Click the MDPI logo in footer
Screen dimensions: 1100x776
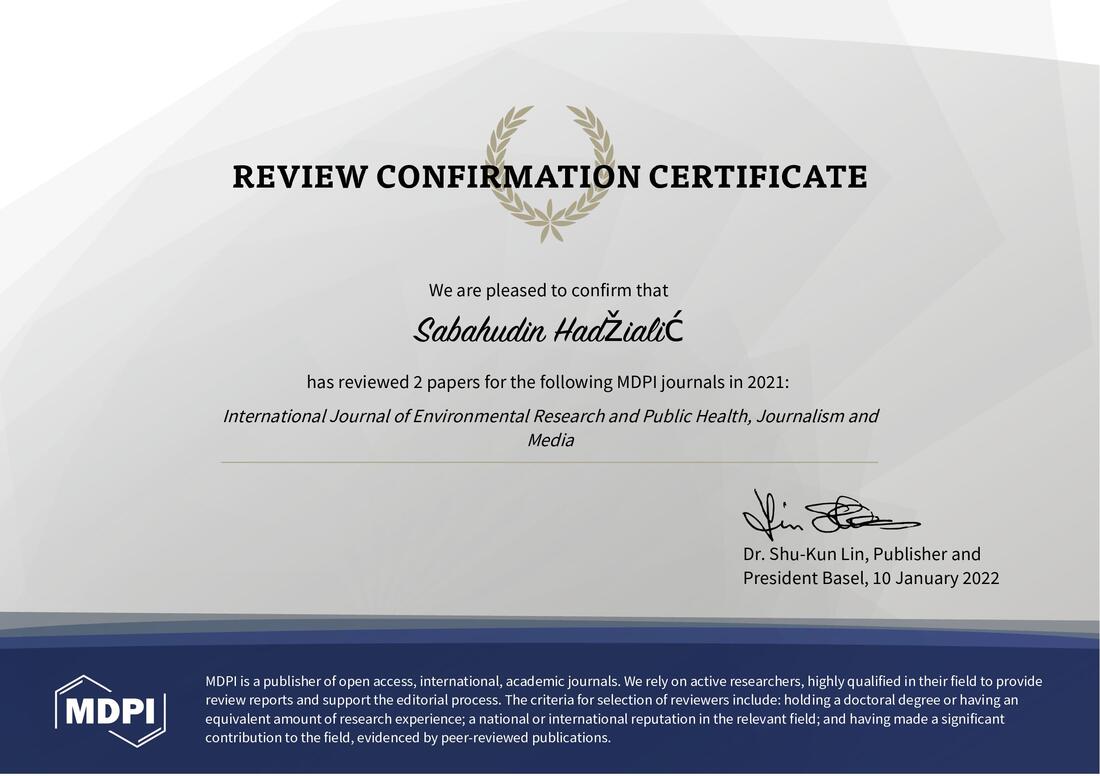click(111, 710)
